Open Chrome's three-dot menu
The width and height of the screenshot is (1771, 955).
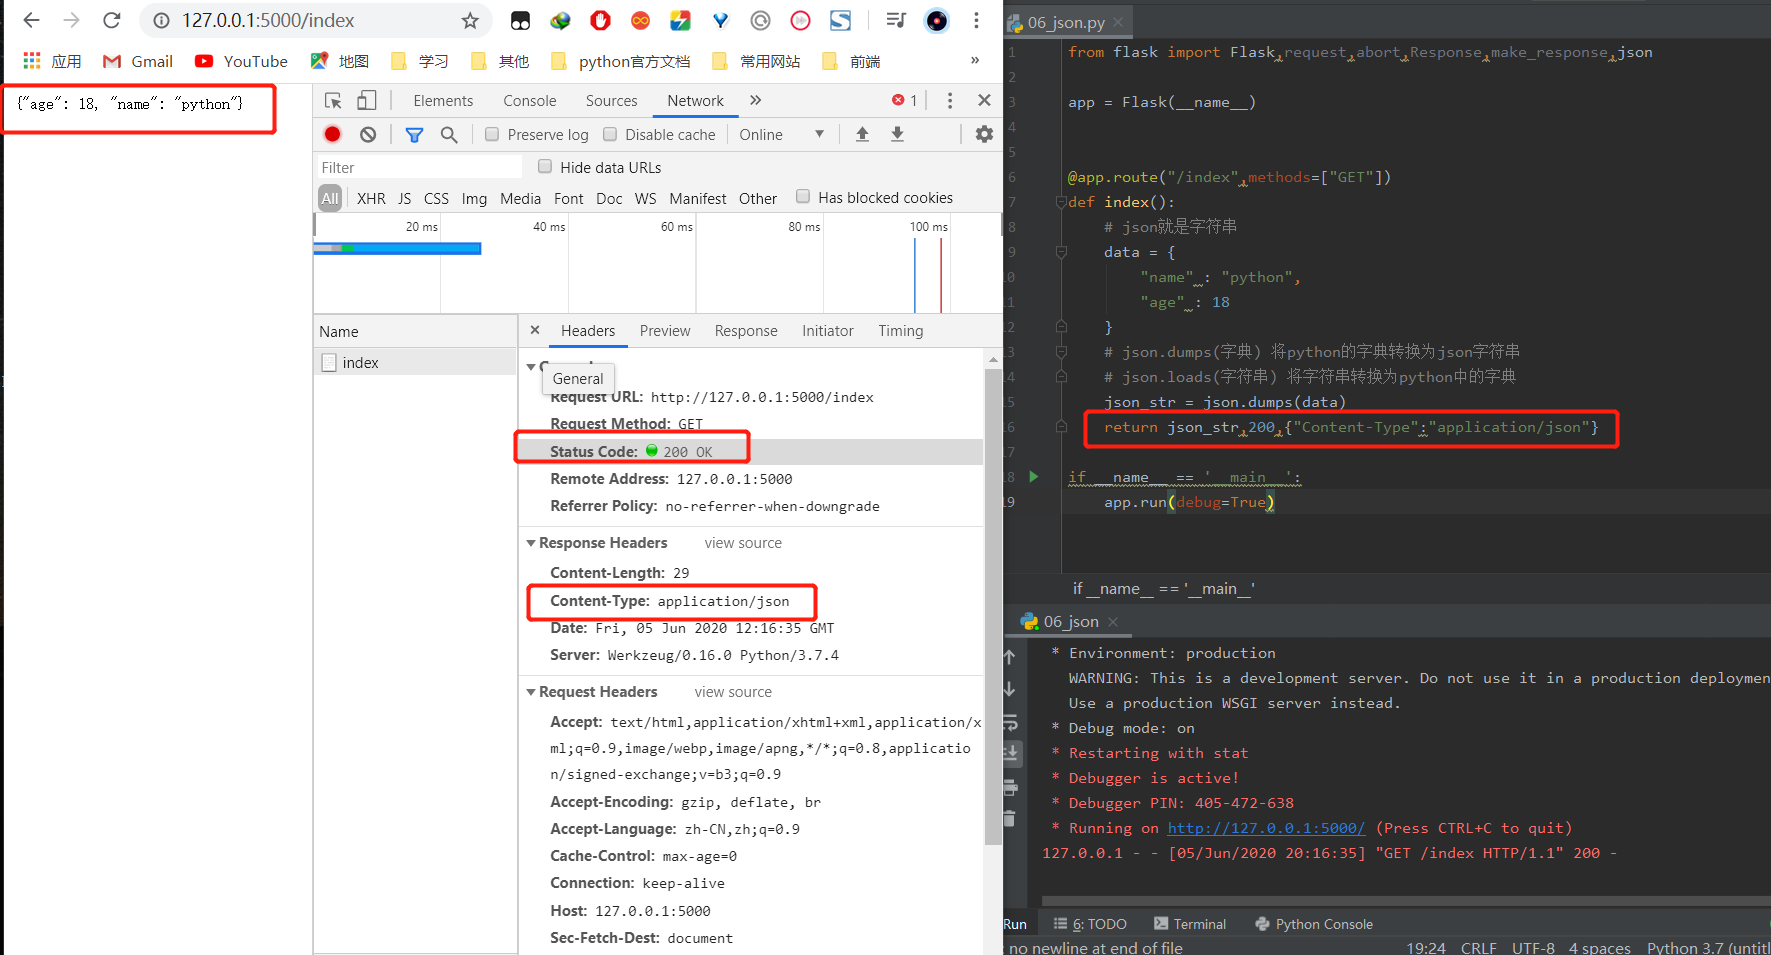point(976,20)
